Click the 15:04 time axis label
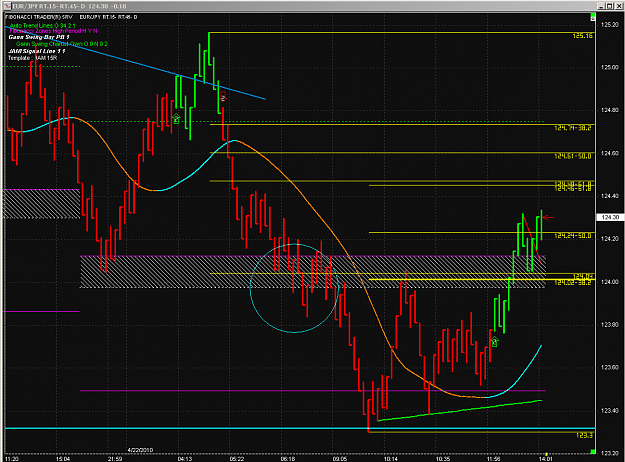 [x=63, y=459]
